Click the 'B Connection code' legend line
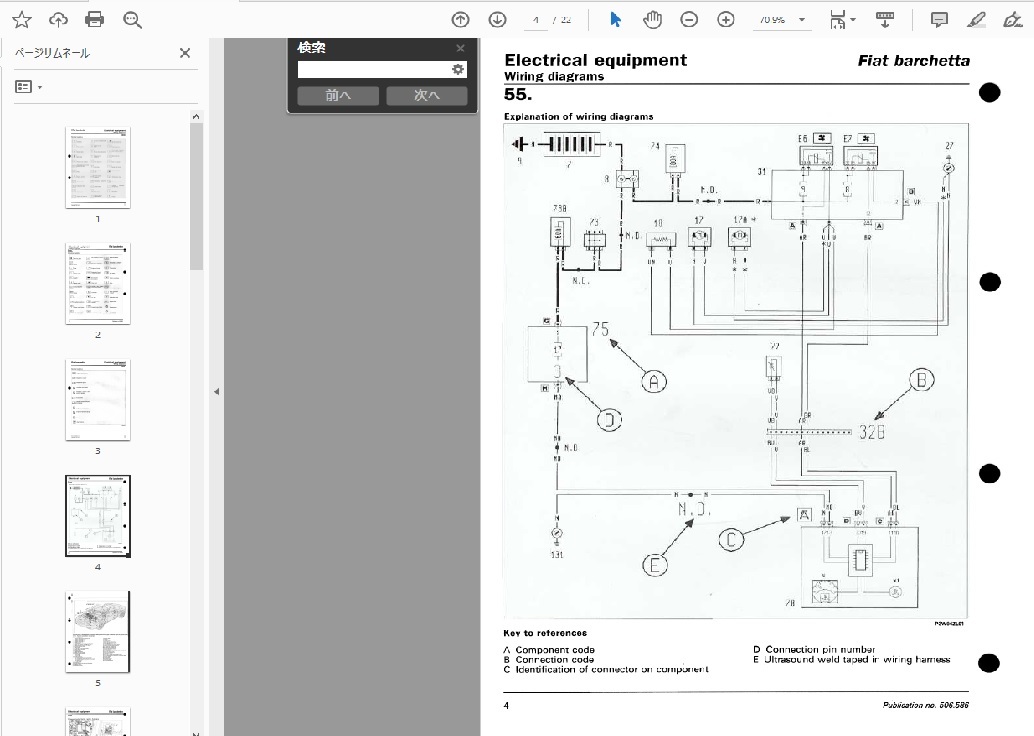The width and height of the screenshot is (1034, 736). click(549, 659)
